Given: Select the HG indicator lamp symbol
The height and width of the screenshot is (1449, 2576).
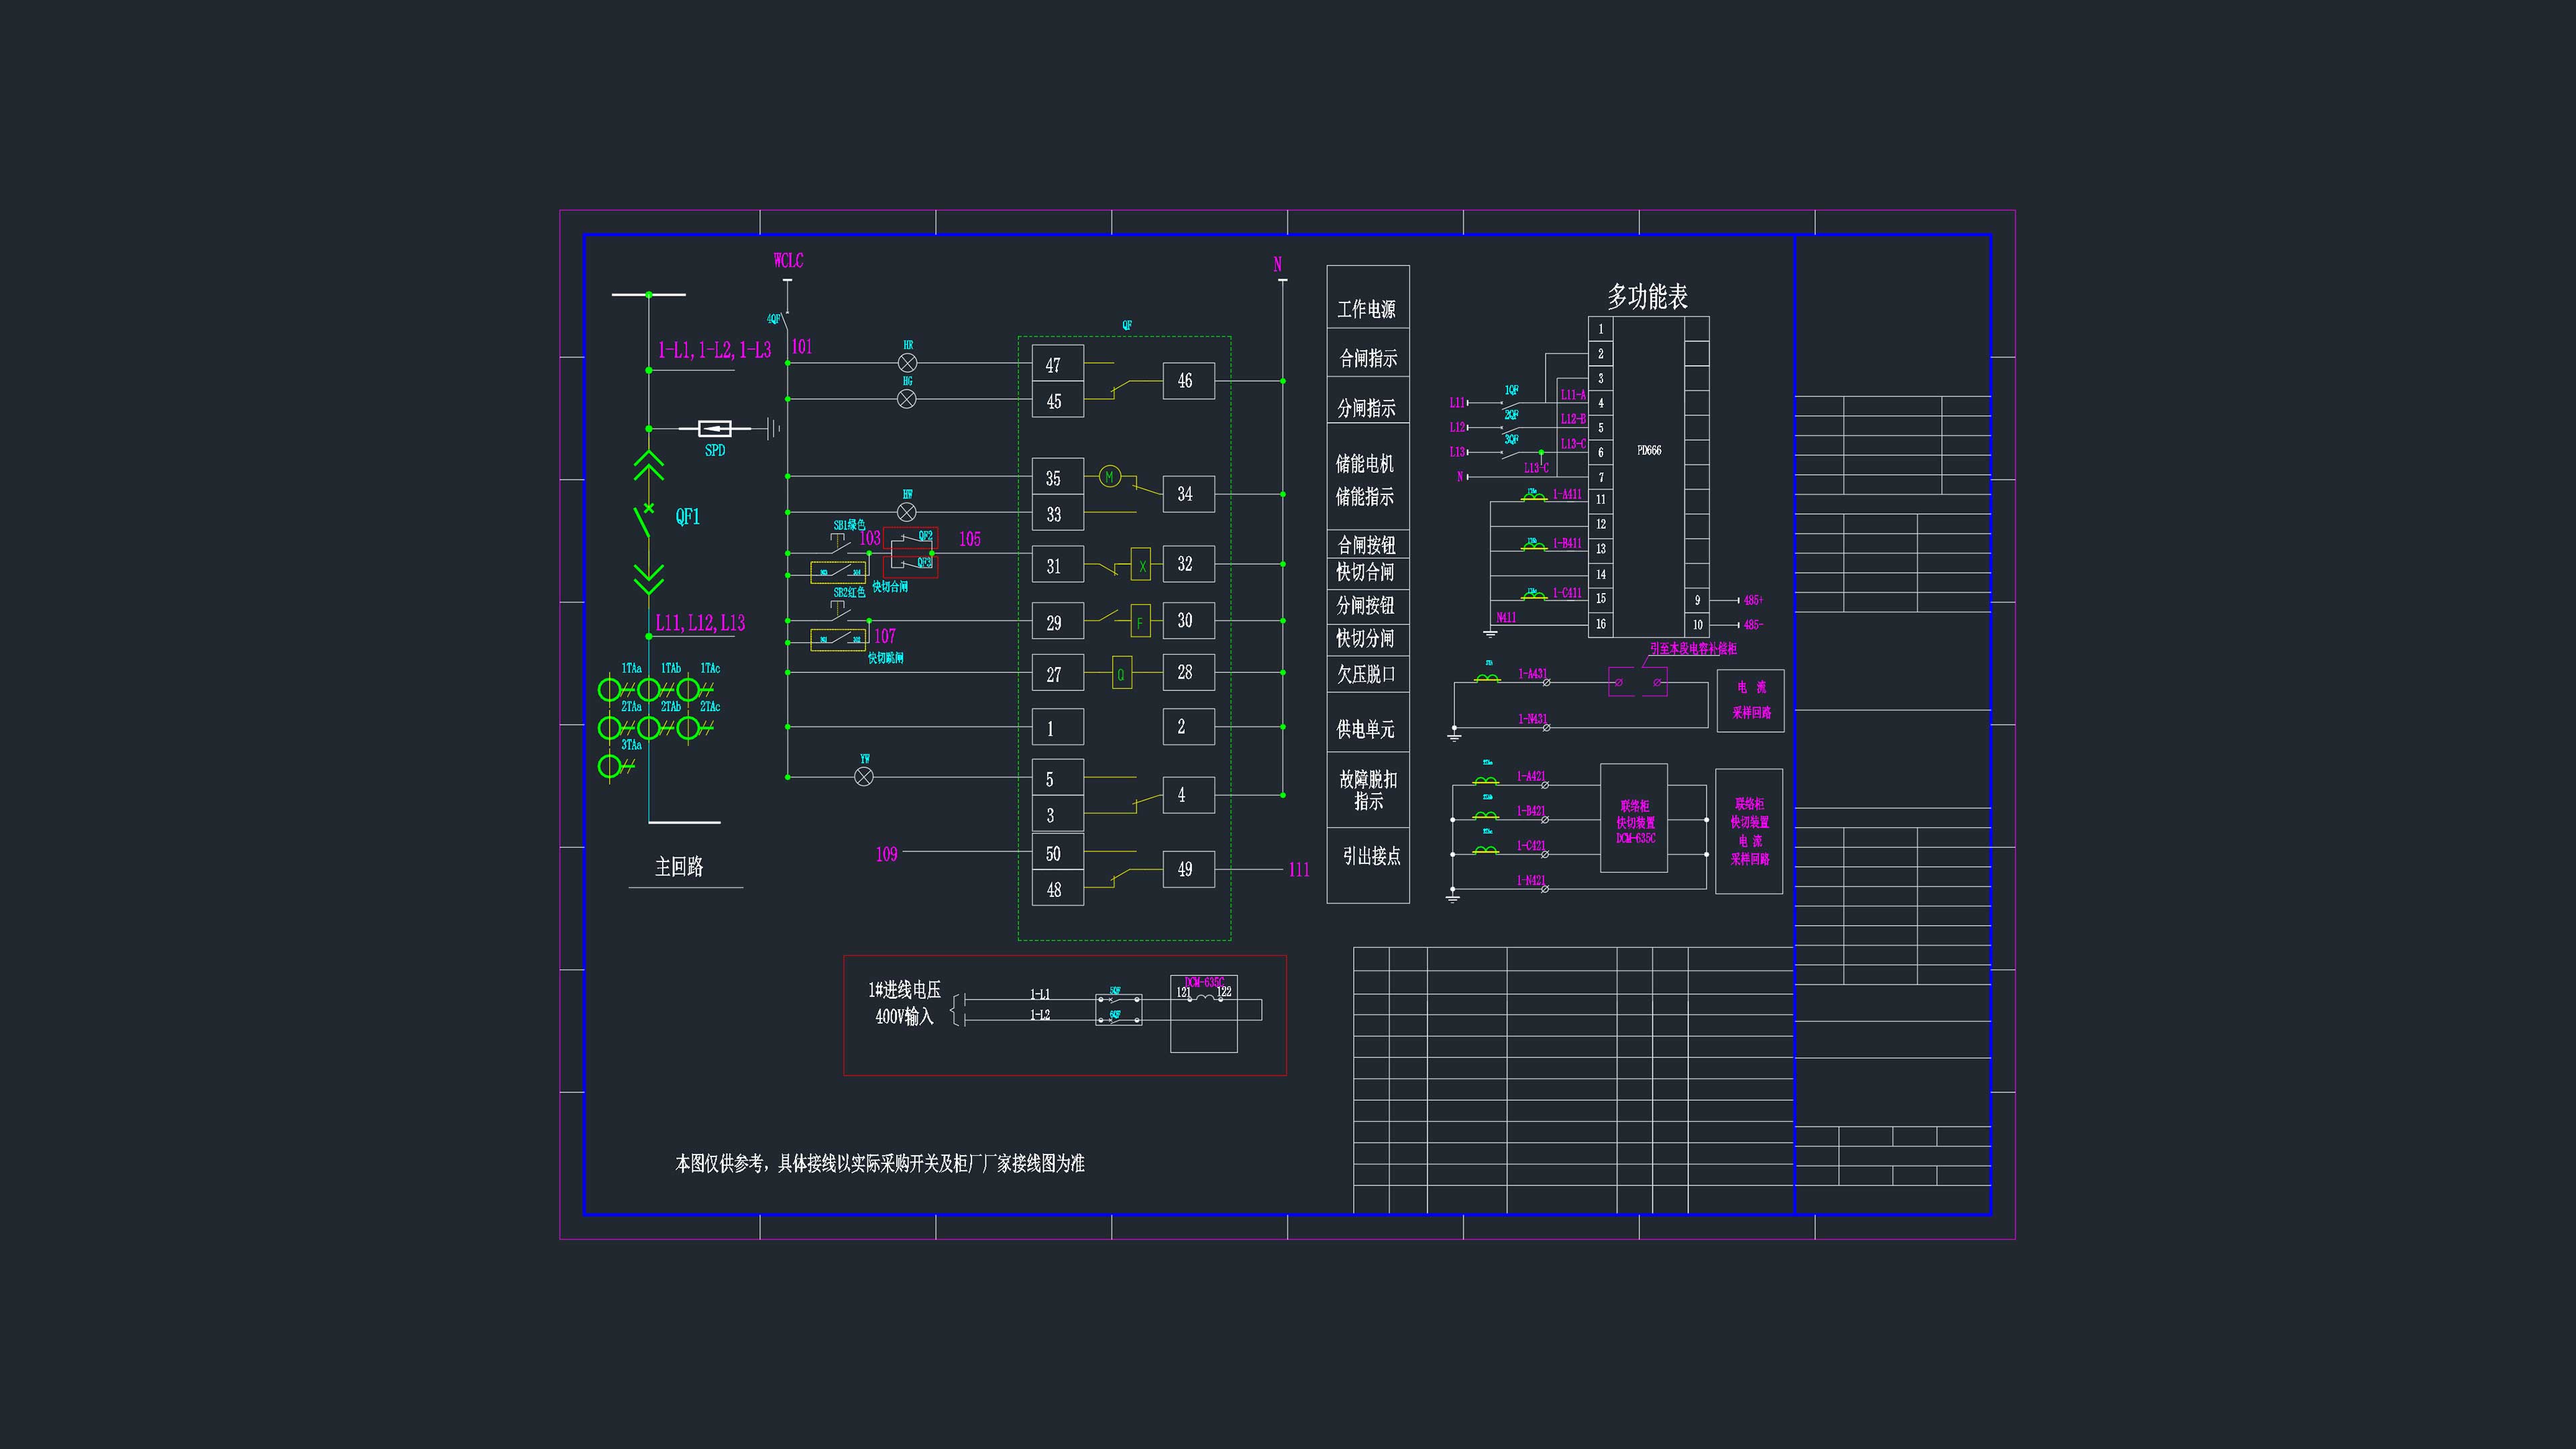Looking at the screenshot, I should (907, 399).
